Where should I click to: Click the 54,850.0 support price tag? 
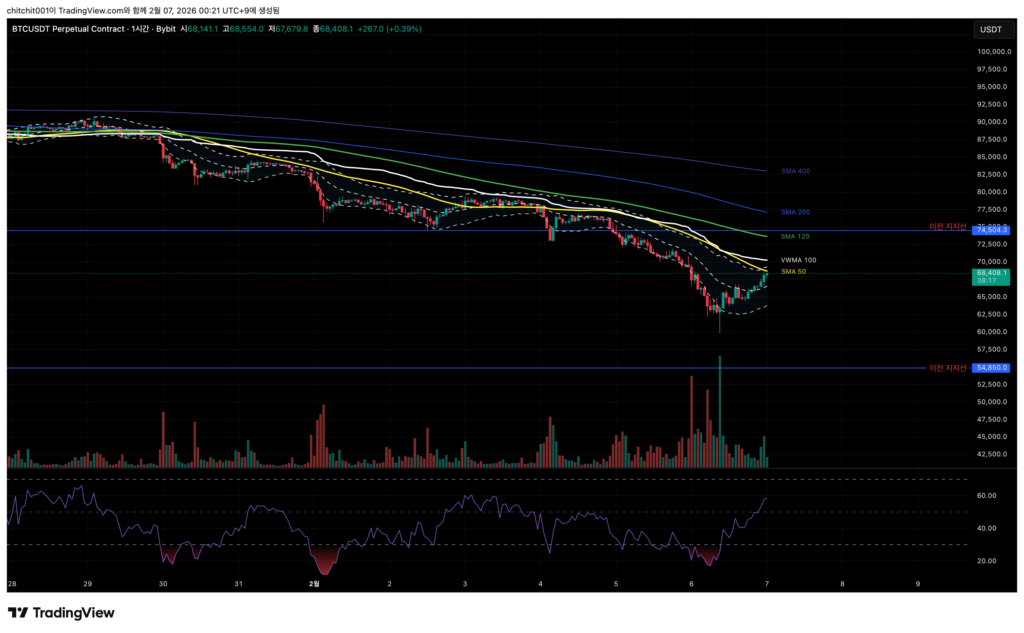[x=993, y=368]
